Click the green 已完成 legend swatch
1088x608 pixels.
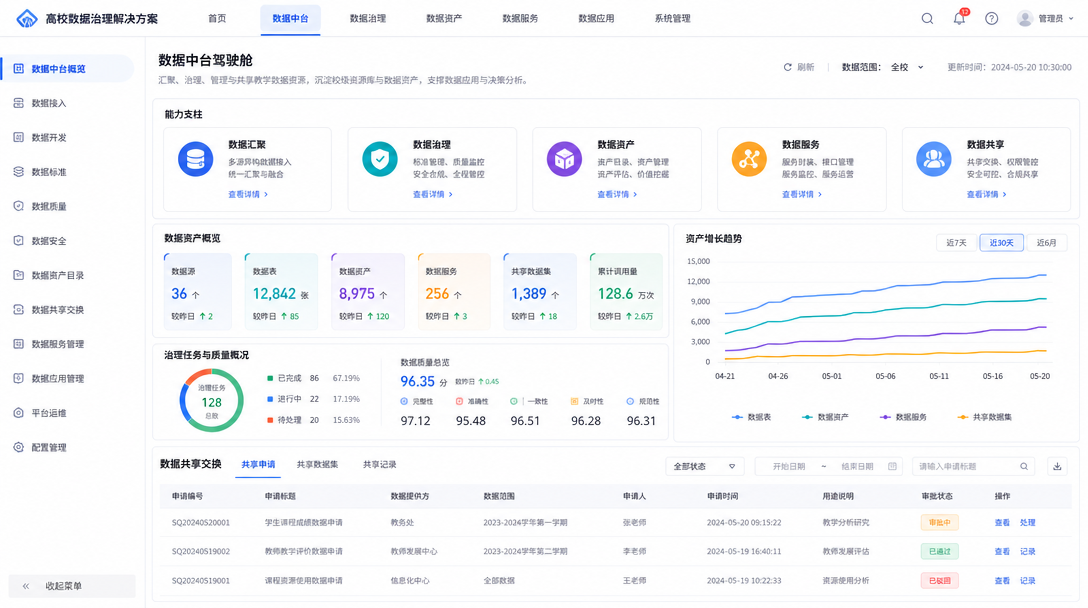pos(270,378)
